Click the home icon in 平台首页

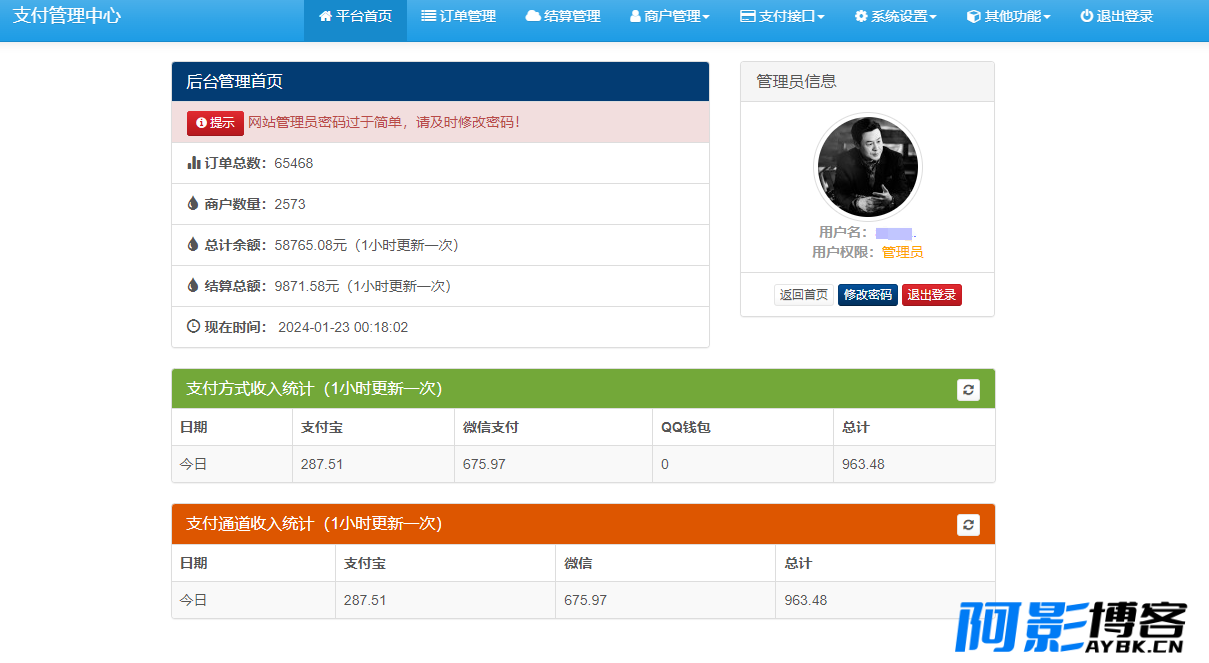325,16
